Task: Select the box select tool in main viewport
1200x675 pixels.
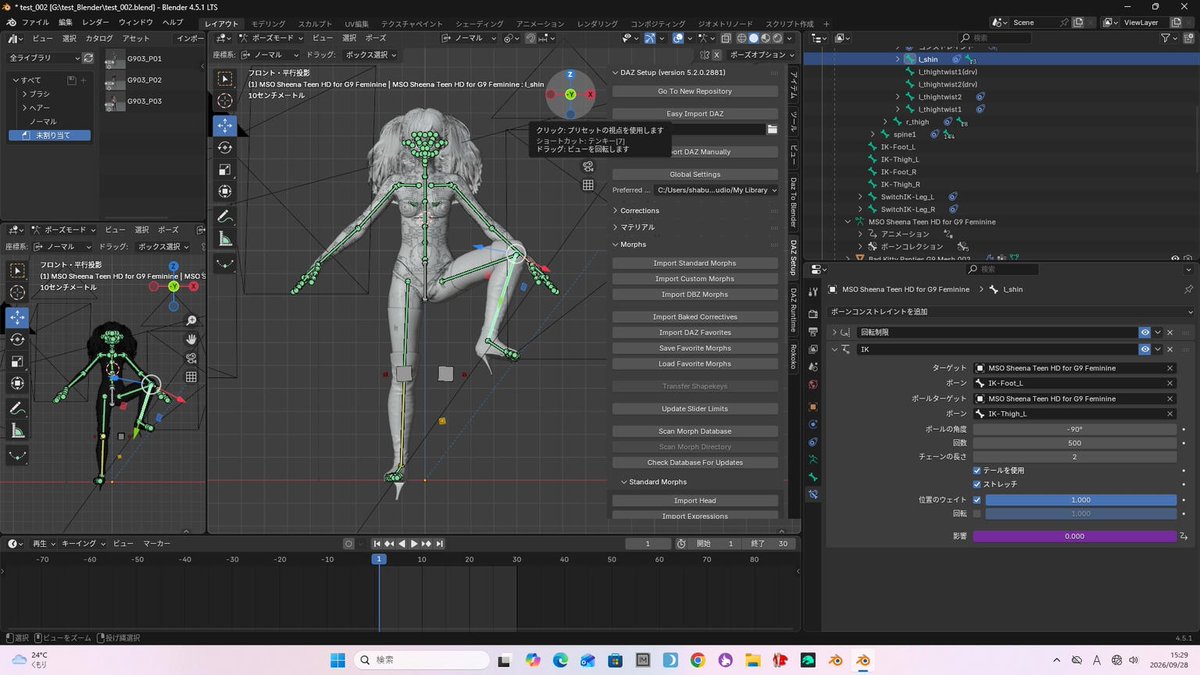Action: coord(225,78)
